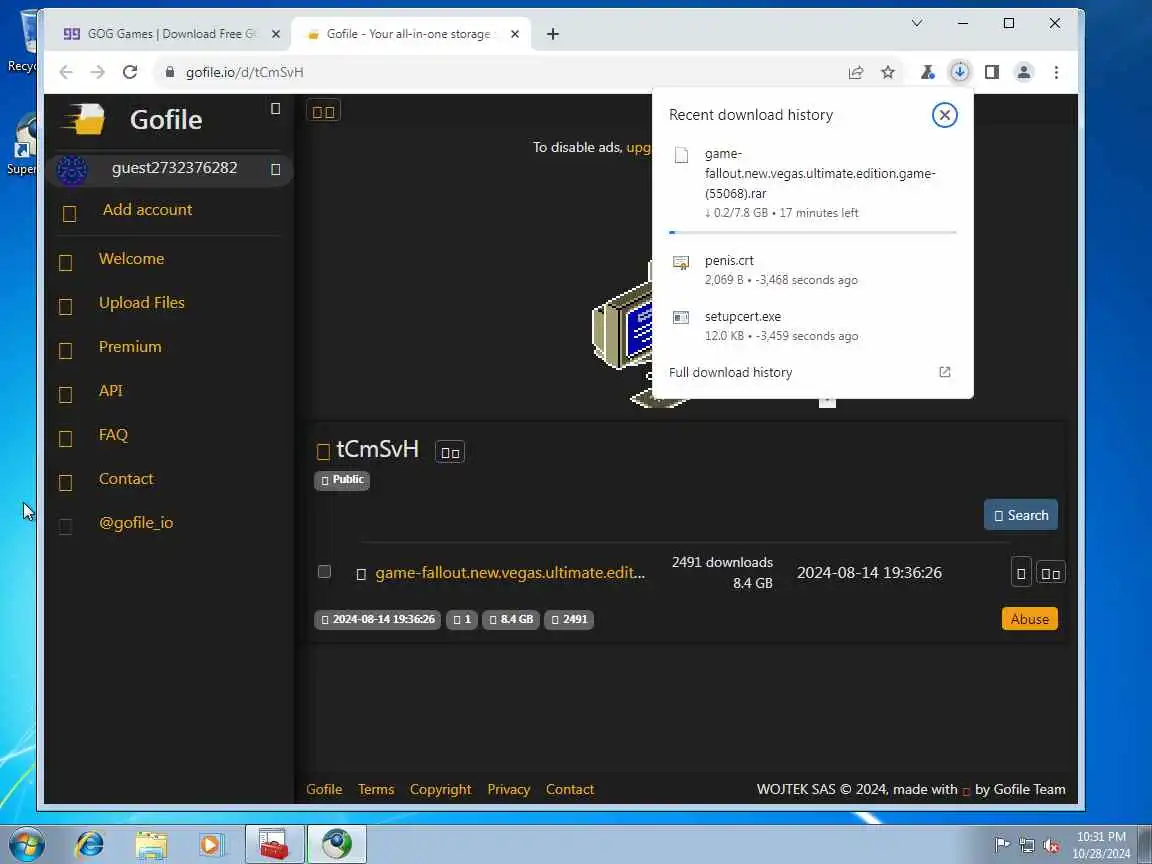This screenshot has height=864, width=1152.
Task: Click the rar download progress bar
Action: tap(813, 232)
